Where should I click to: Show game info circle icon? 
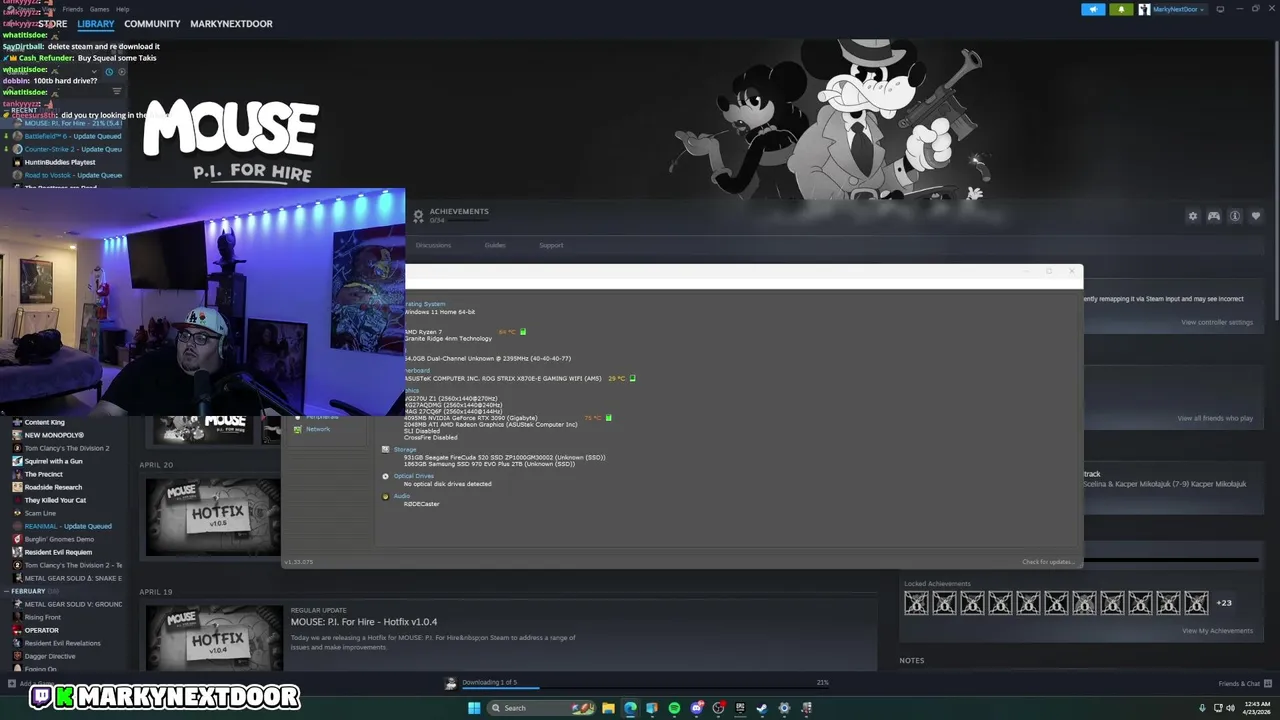pyautogui.click(x=1235, y=216)
